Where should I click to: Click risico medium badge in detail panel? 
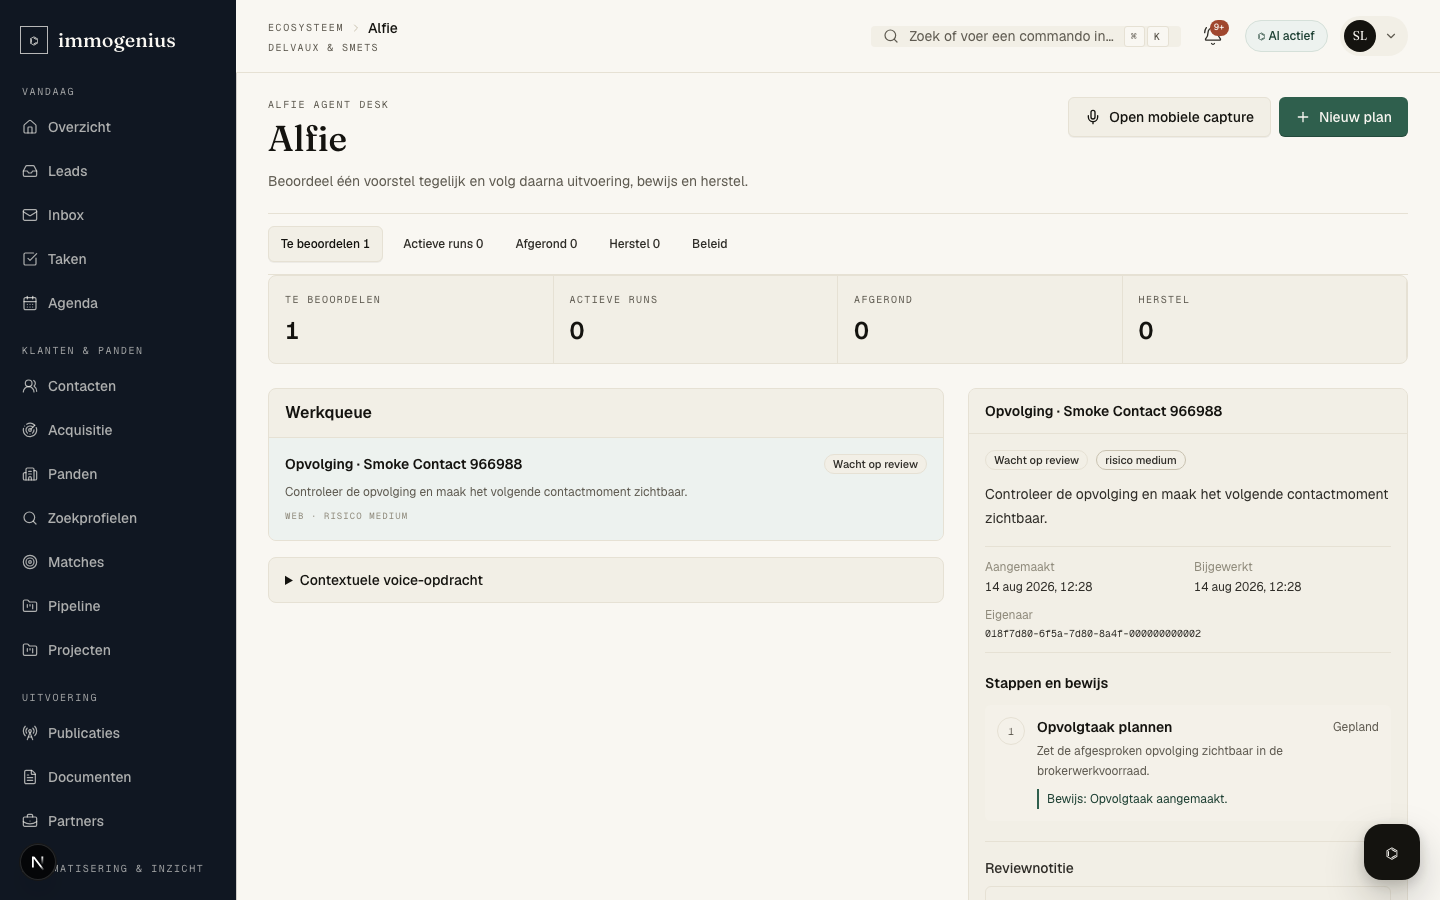(1140, 460)
